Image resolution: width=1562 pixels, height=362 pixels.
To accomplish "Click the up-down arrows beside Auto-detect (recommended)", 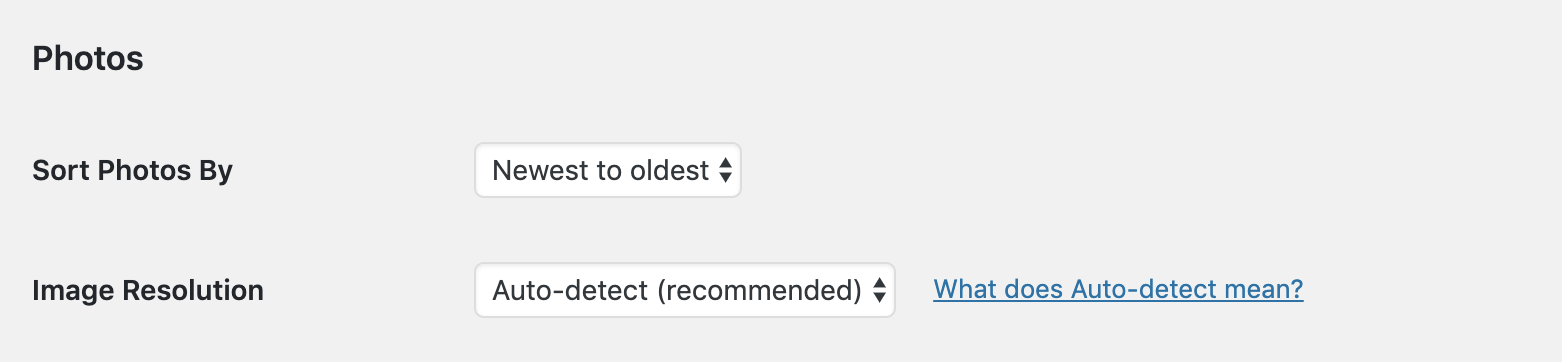I will point(879,290).
